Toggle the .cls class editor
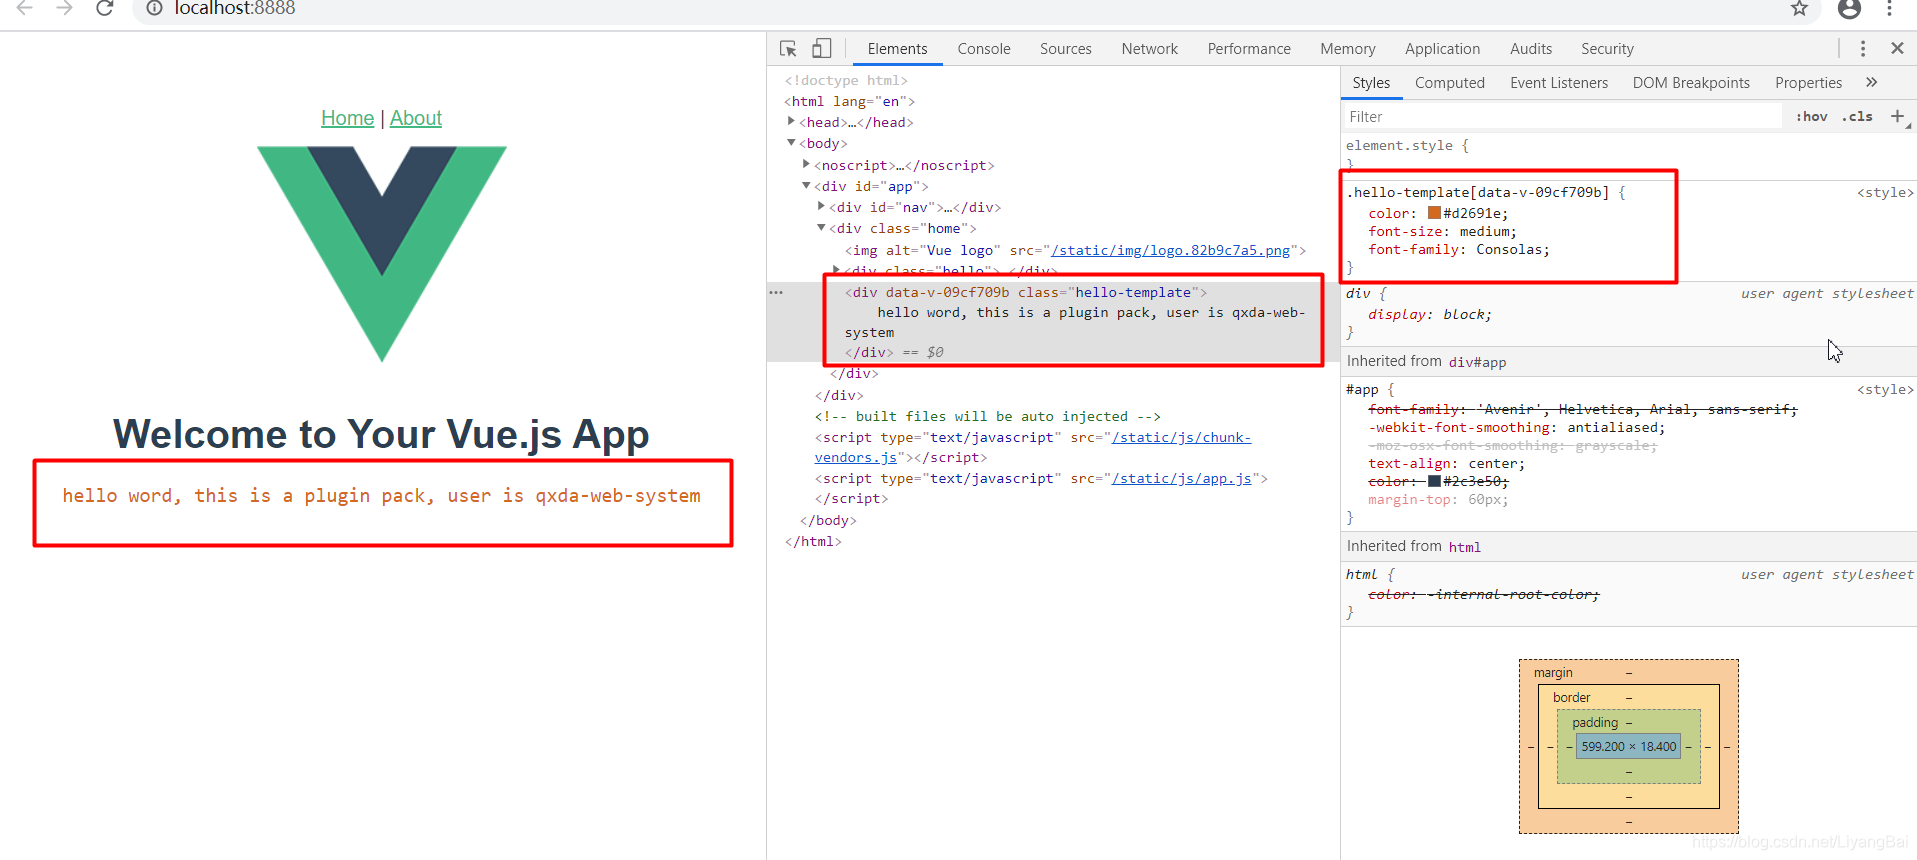1917x860 pixels. tap(1858, 117)
